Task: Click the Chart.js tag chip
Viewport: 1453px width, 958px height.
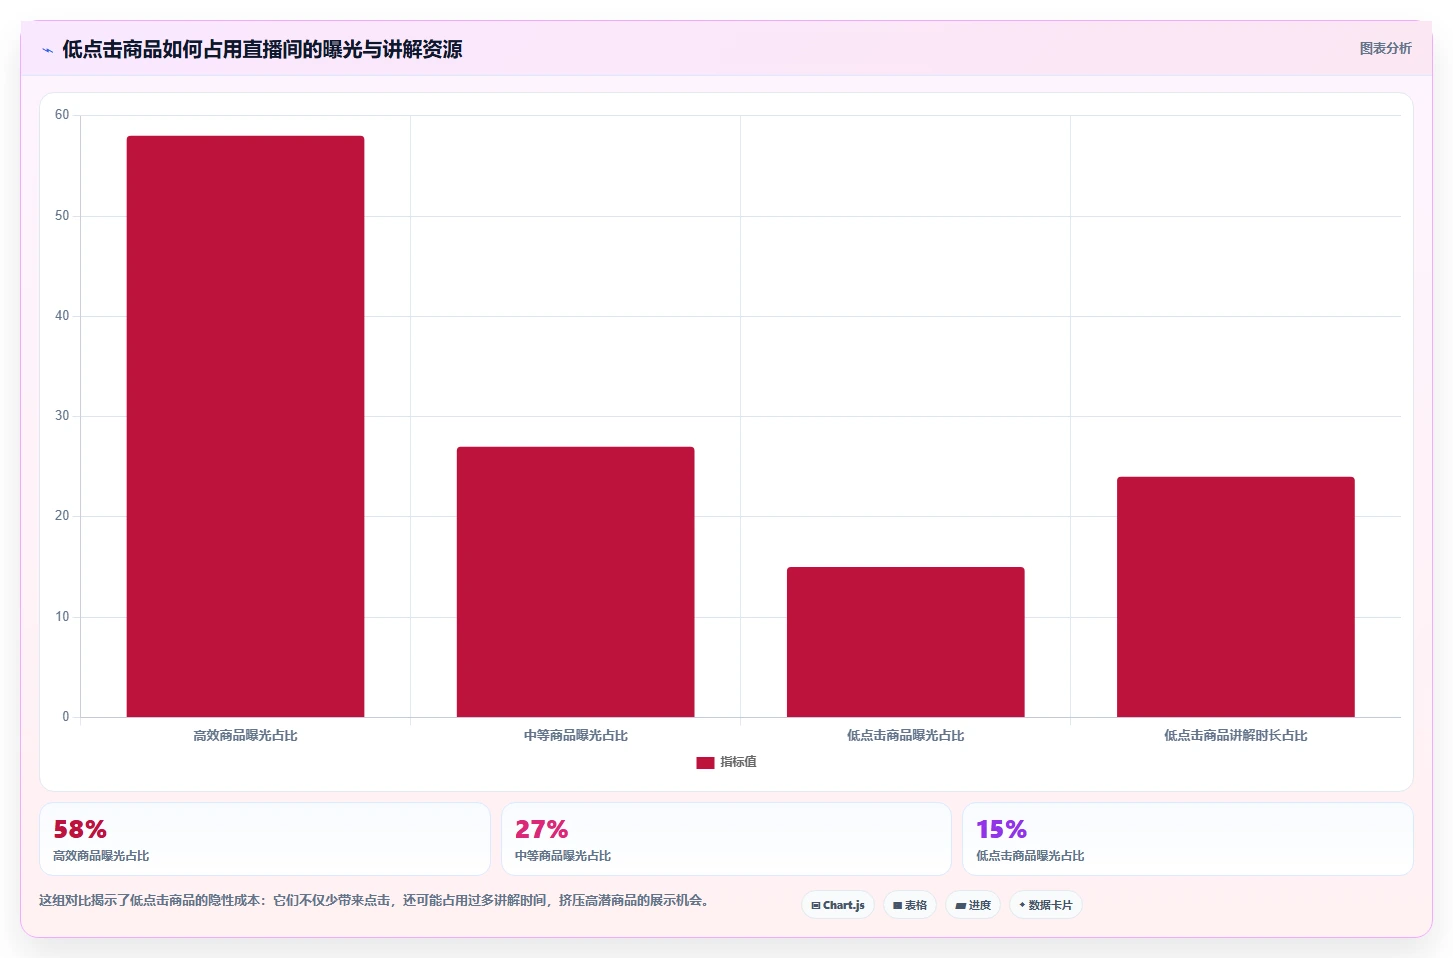Action: [838, 905]
